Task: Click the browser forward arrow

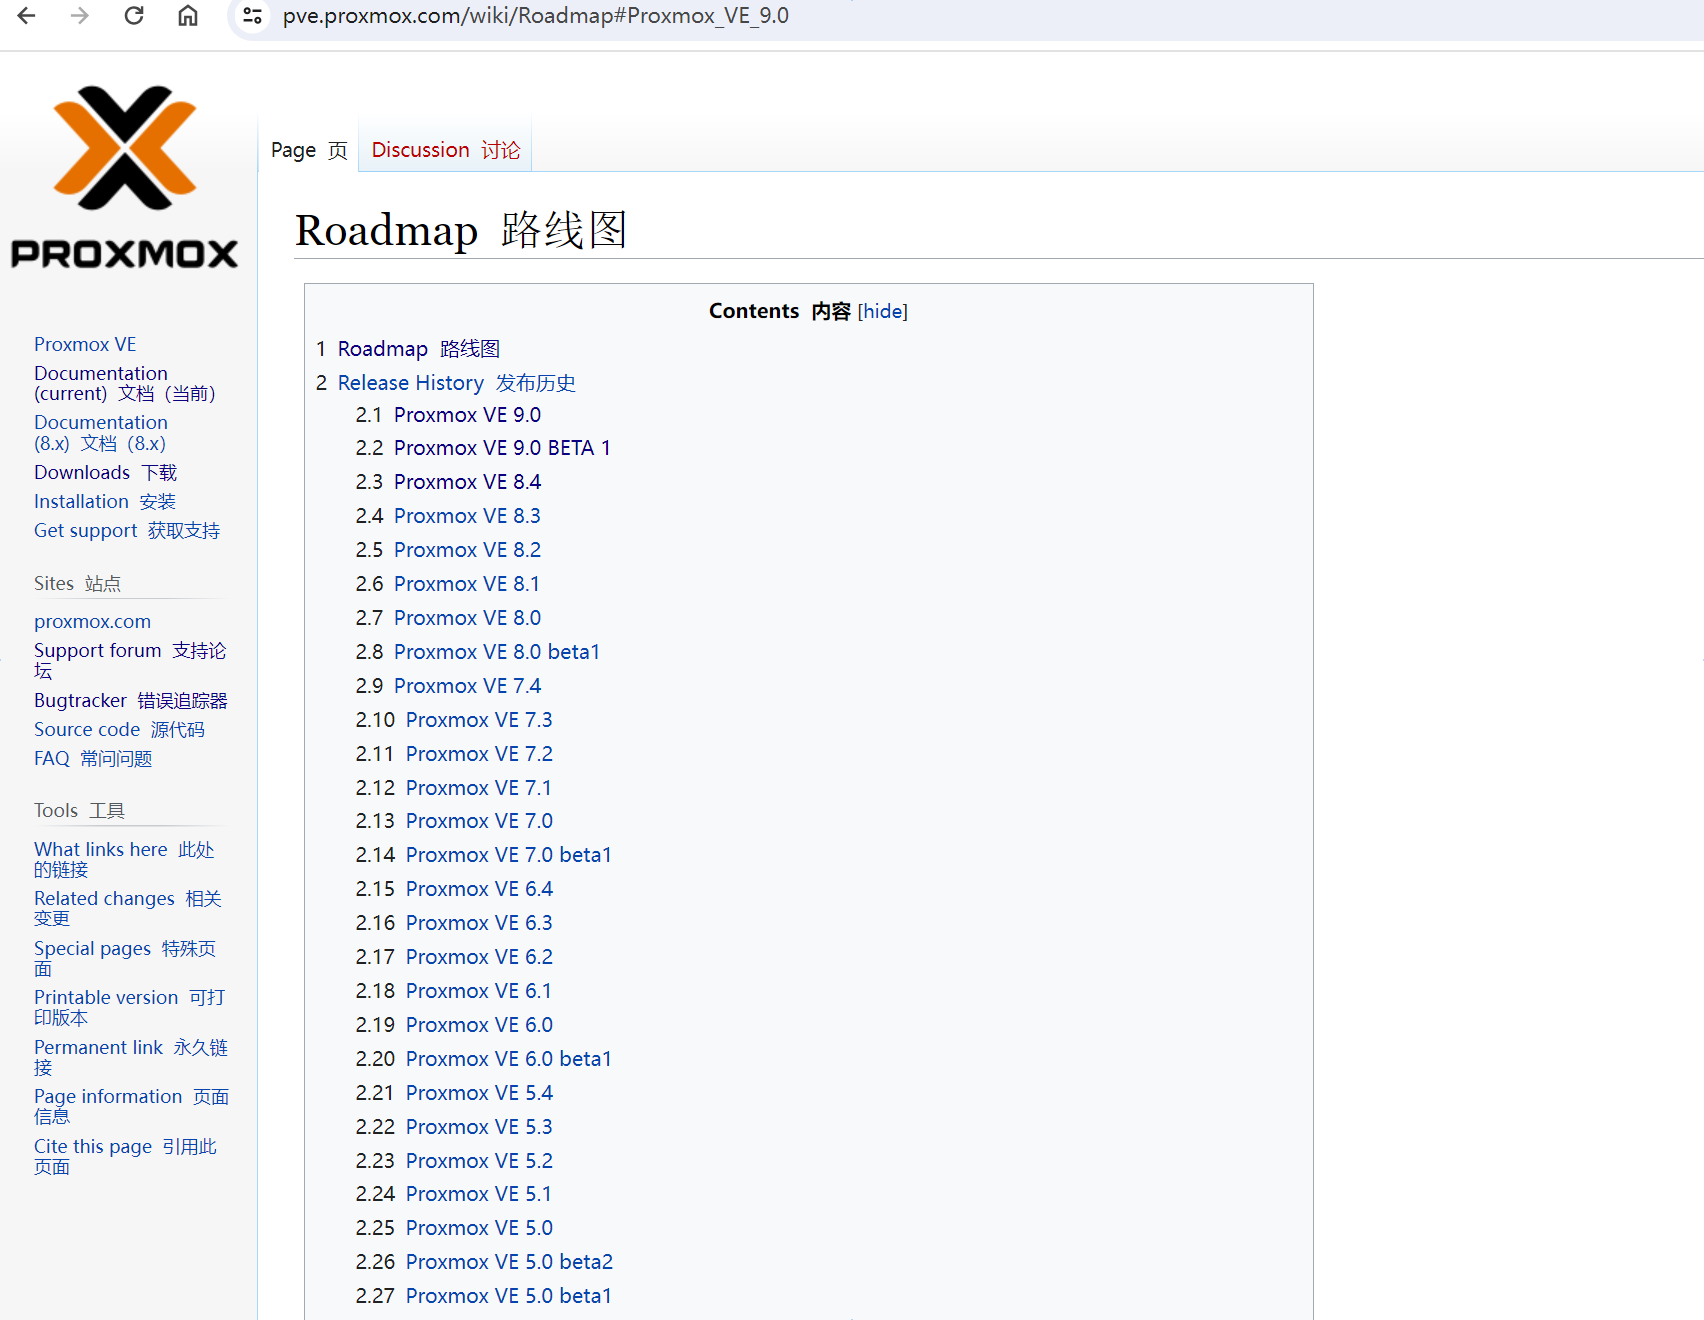Action: click(x=80, y=16)
